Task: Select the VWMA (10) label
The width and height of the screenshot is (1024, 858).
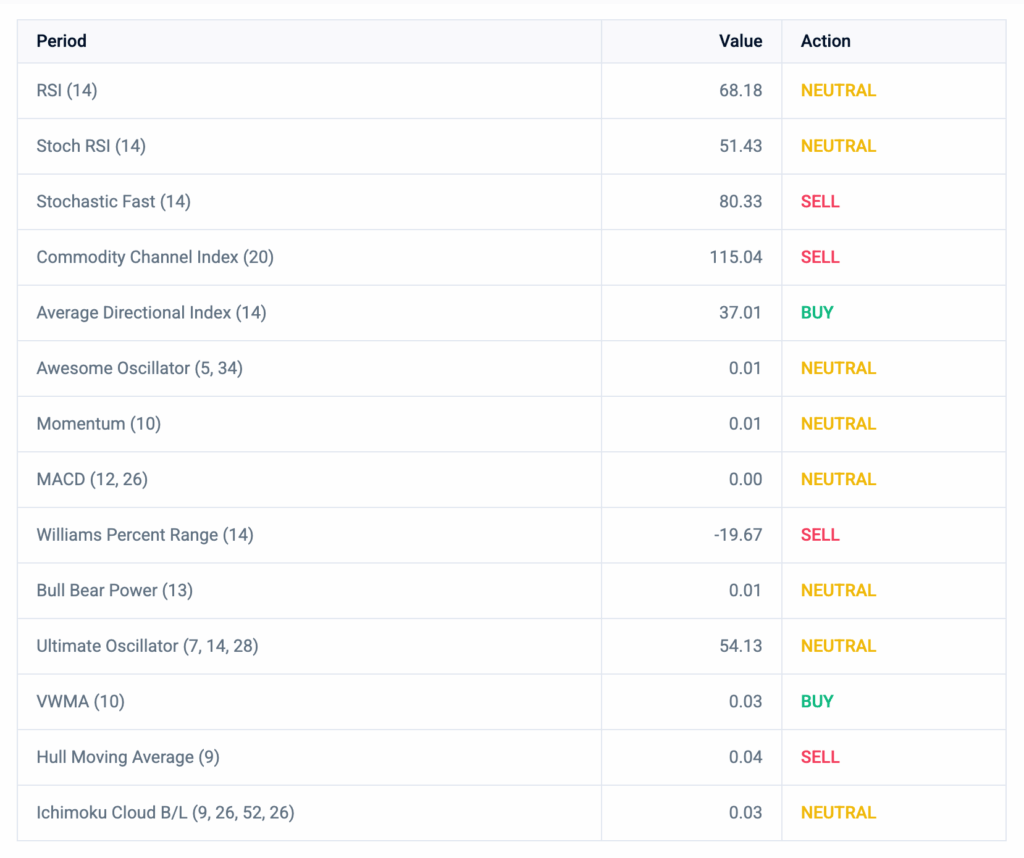Action: coord(80,701)
